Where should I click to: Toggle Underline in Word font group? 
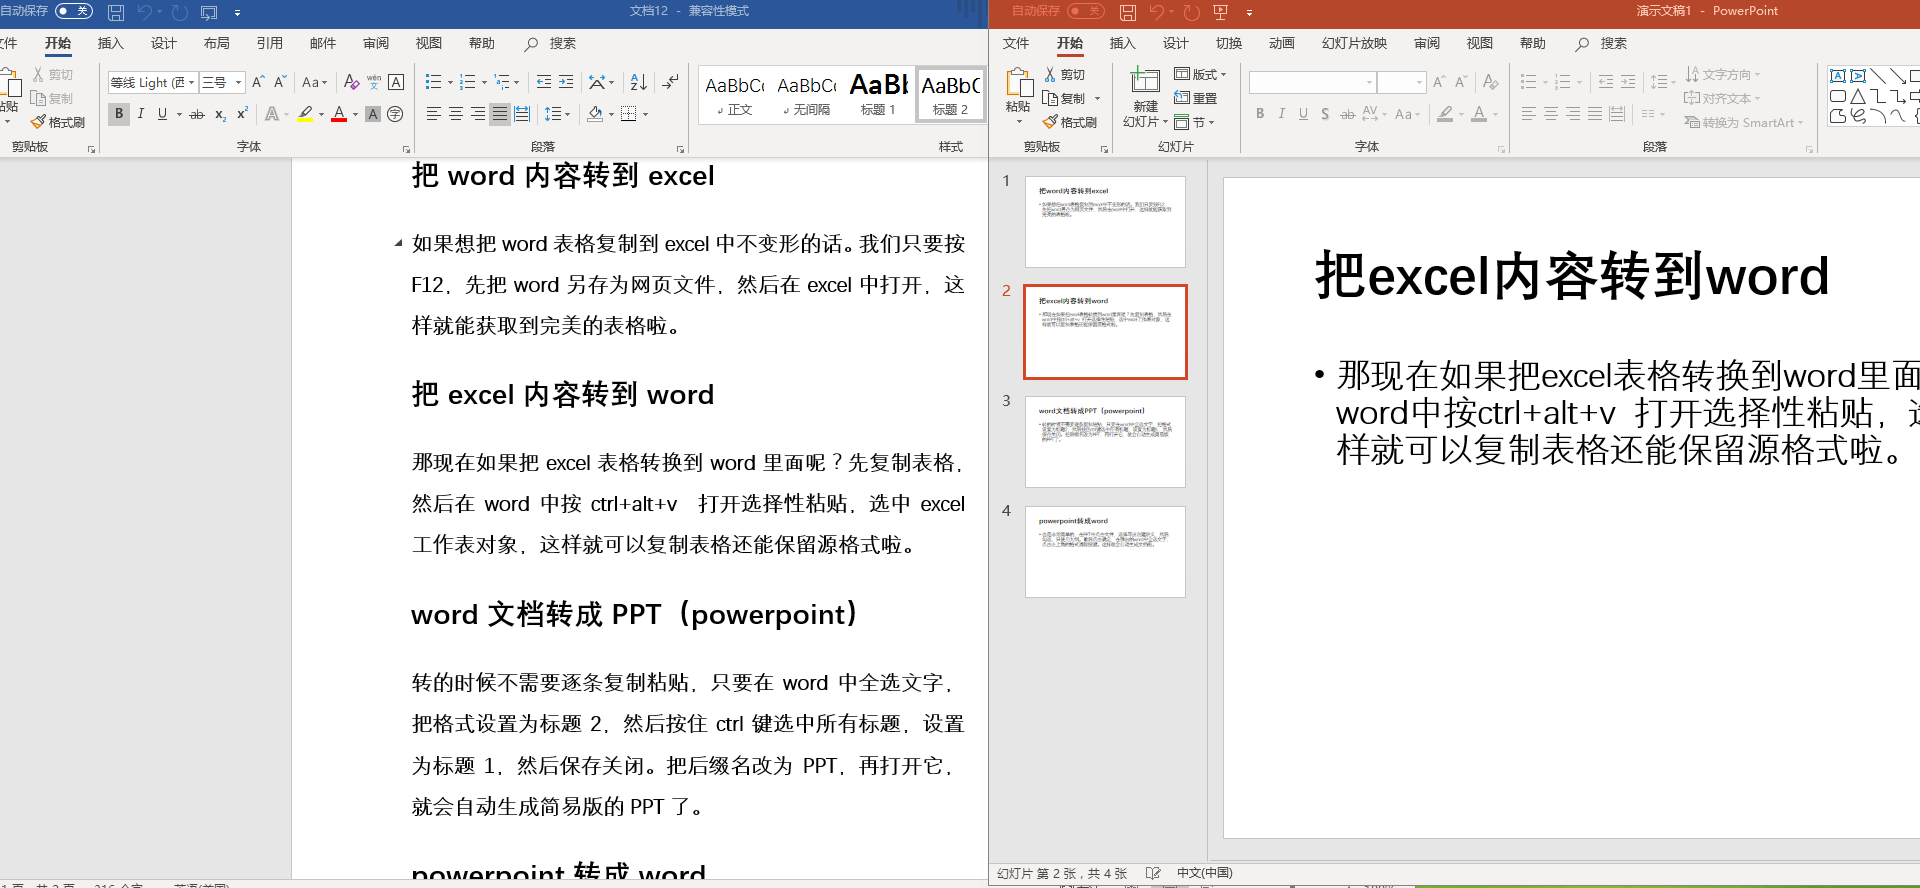click(x=162, y=114)
